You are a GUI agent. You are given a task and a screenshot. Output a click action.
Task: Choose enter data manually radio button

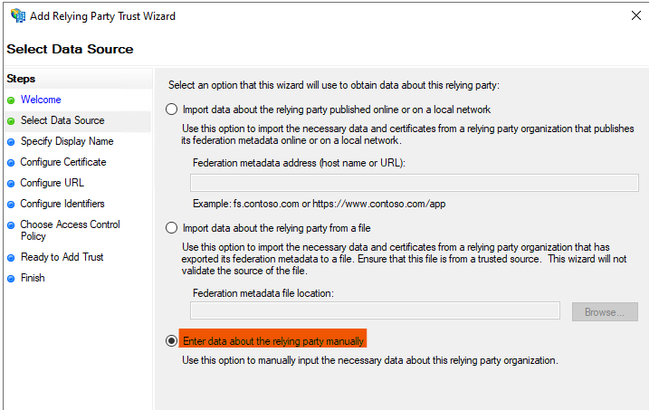click(173, 341)
